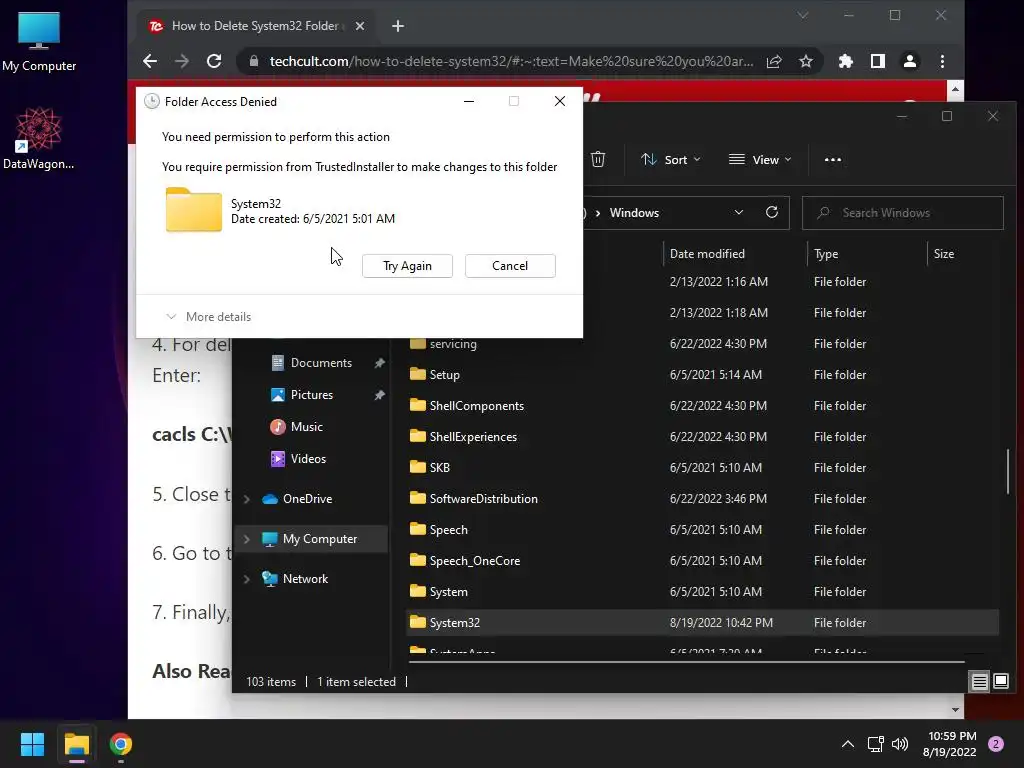Go back in Chrome
1024x768 pixels.
150,61
